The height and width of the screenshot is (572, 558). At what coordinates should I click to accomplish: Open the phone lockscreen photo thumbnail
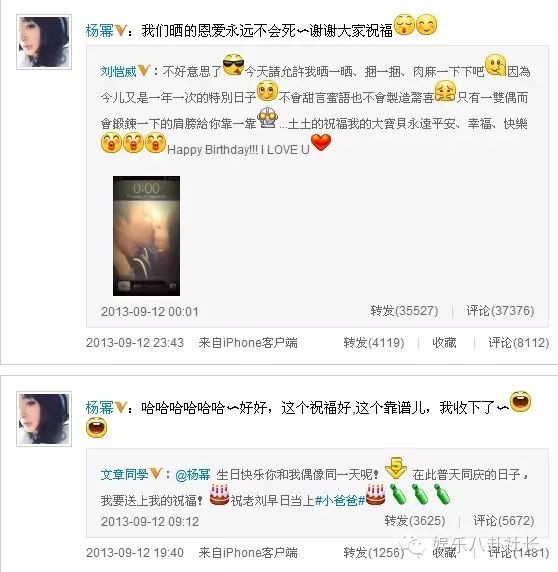(x=146, y=236)
